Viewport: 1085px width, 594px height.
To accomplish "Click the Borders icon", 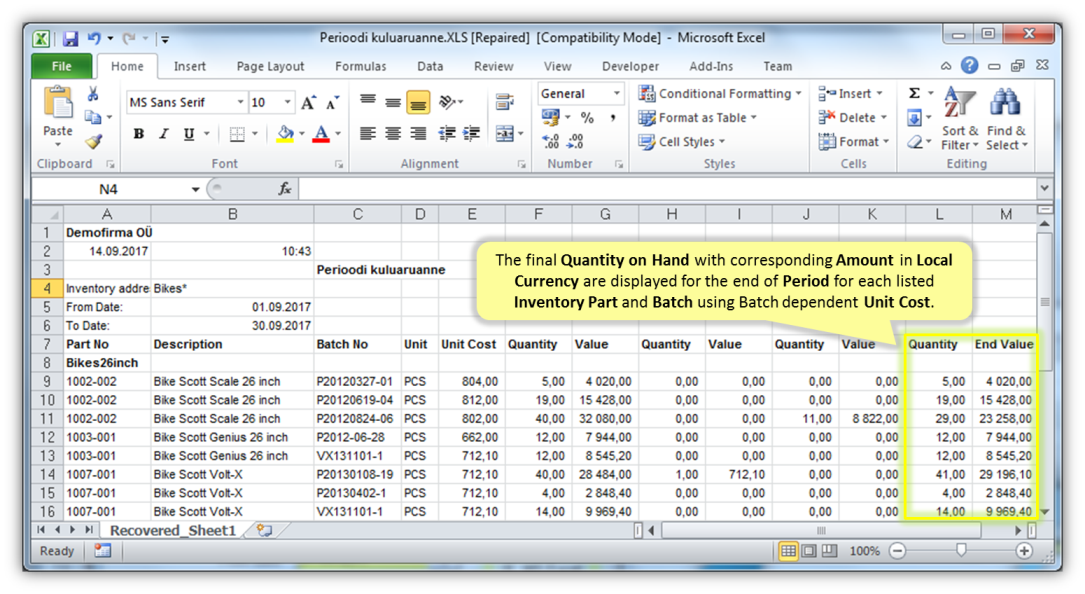I will click(x=237, y=134).
